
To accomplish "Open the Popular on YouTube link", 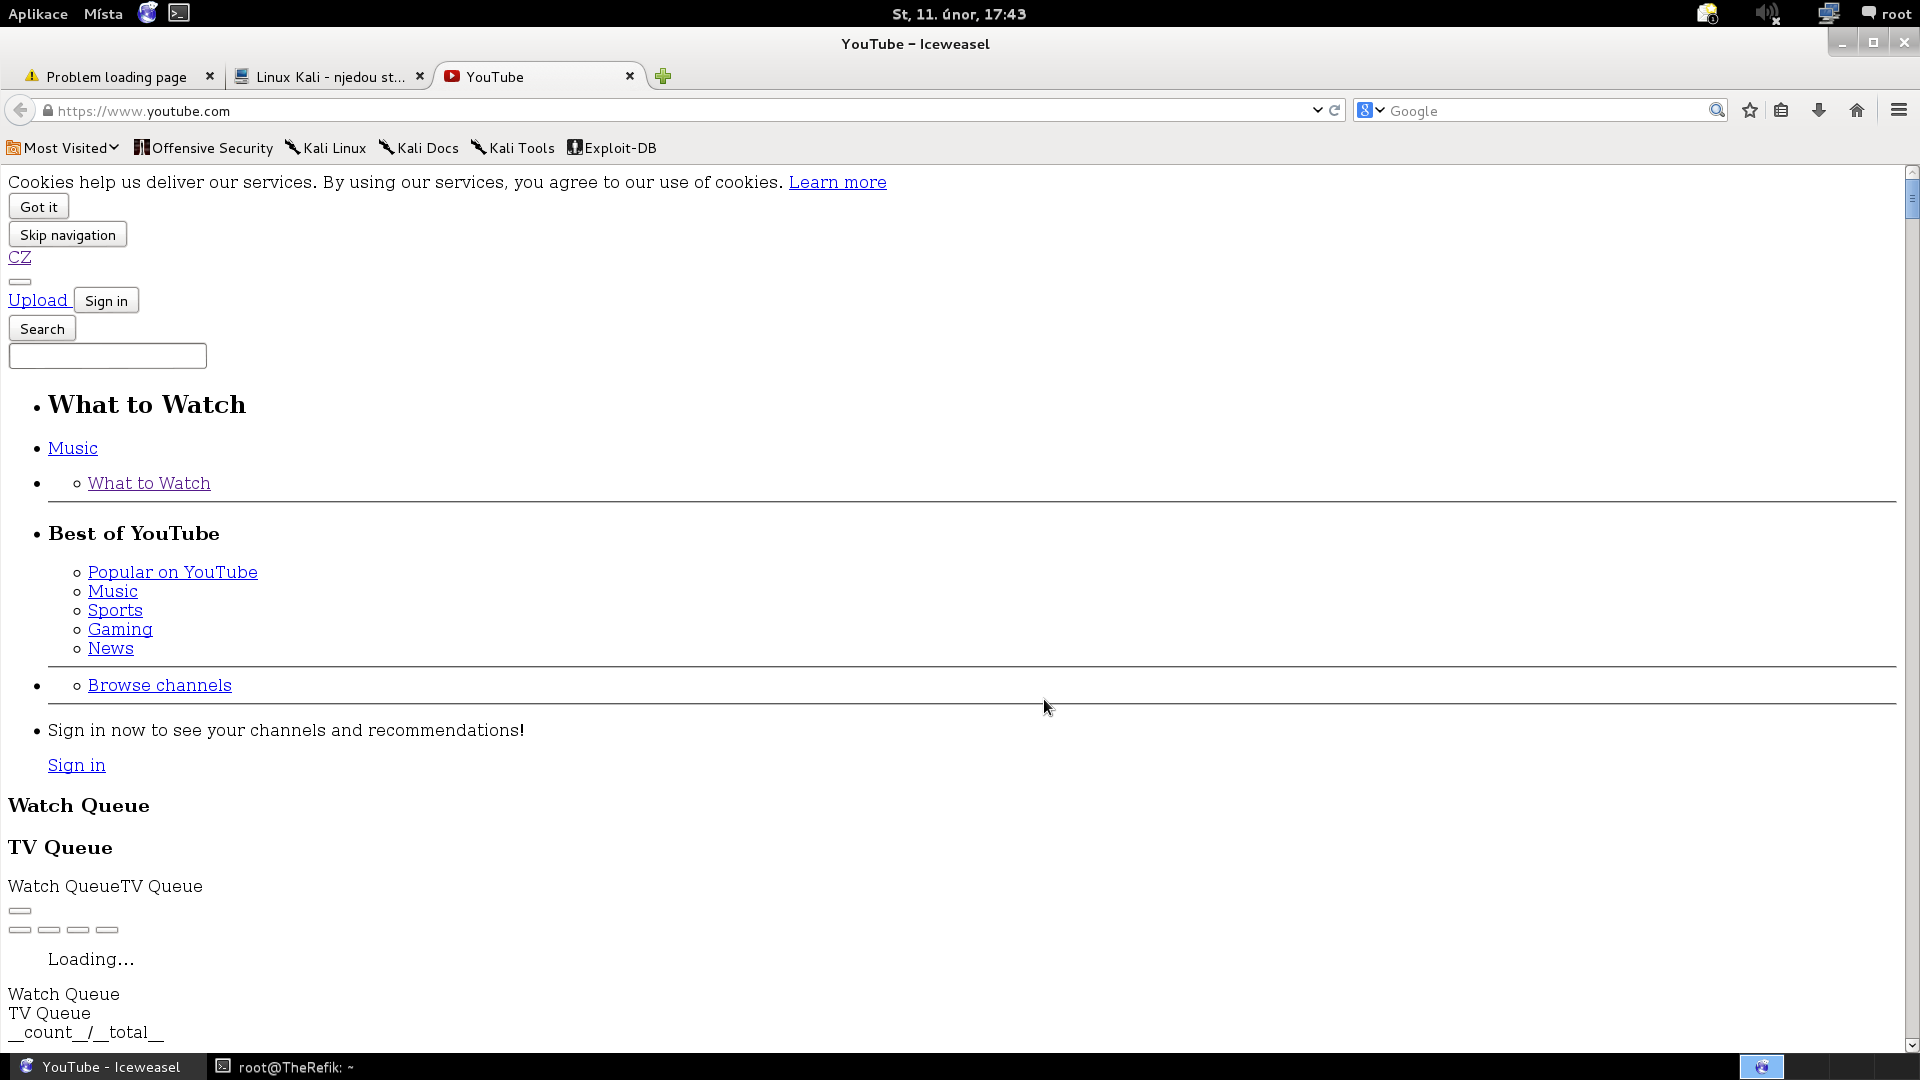I will click(173, 572).
